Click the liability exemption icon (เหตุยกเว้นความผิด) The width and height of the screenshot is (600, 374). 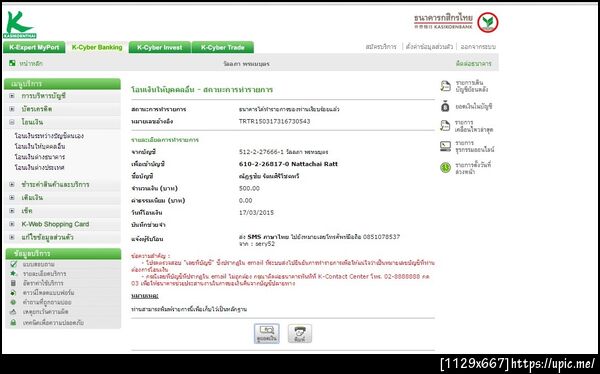pos(13,312)
